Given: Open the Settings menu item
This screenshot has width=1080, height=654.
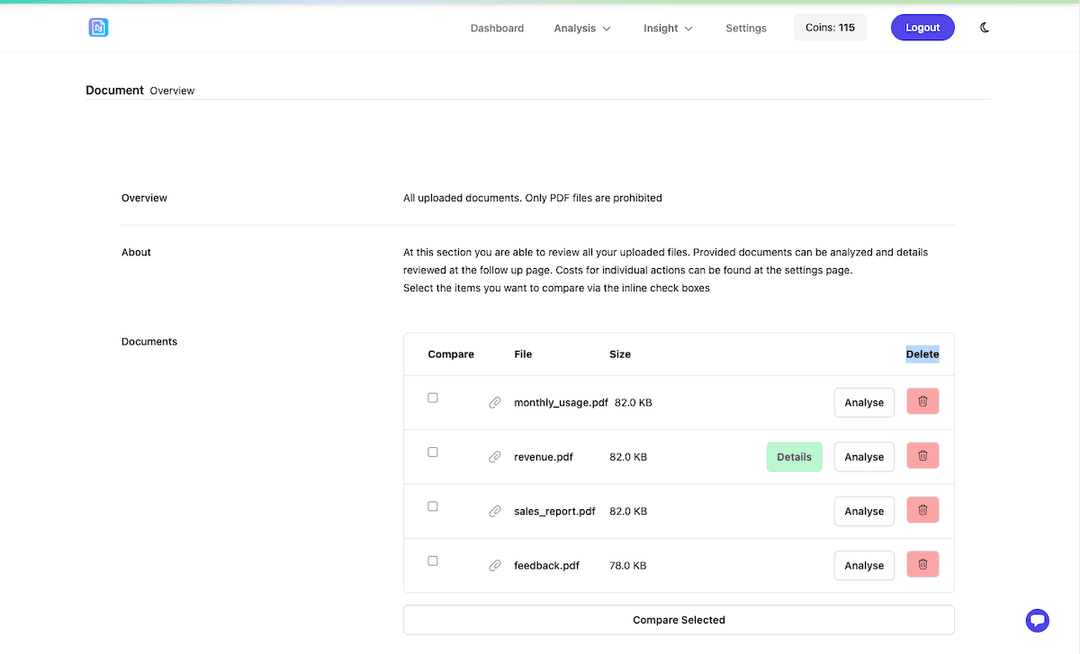Looking at the screenshot, I should 745,28.
